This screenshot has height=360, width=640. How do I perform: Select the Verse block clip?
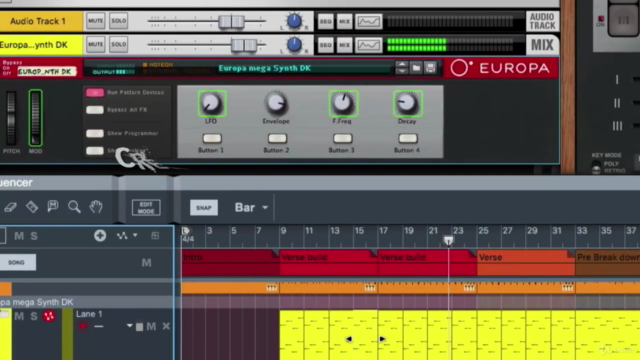[526, 262]
